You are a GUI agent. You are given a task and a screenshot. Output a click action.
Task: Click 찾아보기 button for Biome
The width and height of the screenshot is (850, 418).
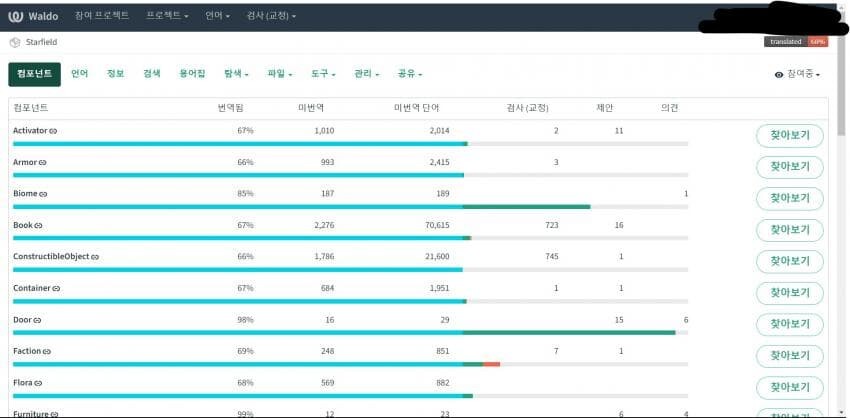tap(790, 198)
